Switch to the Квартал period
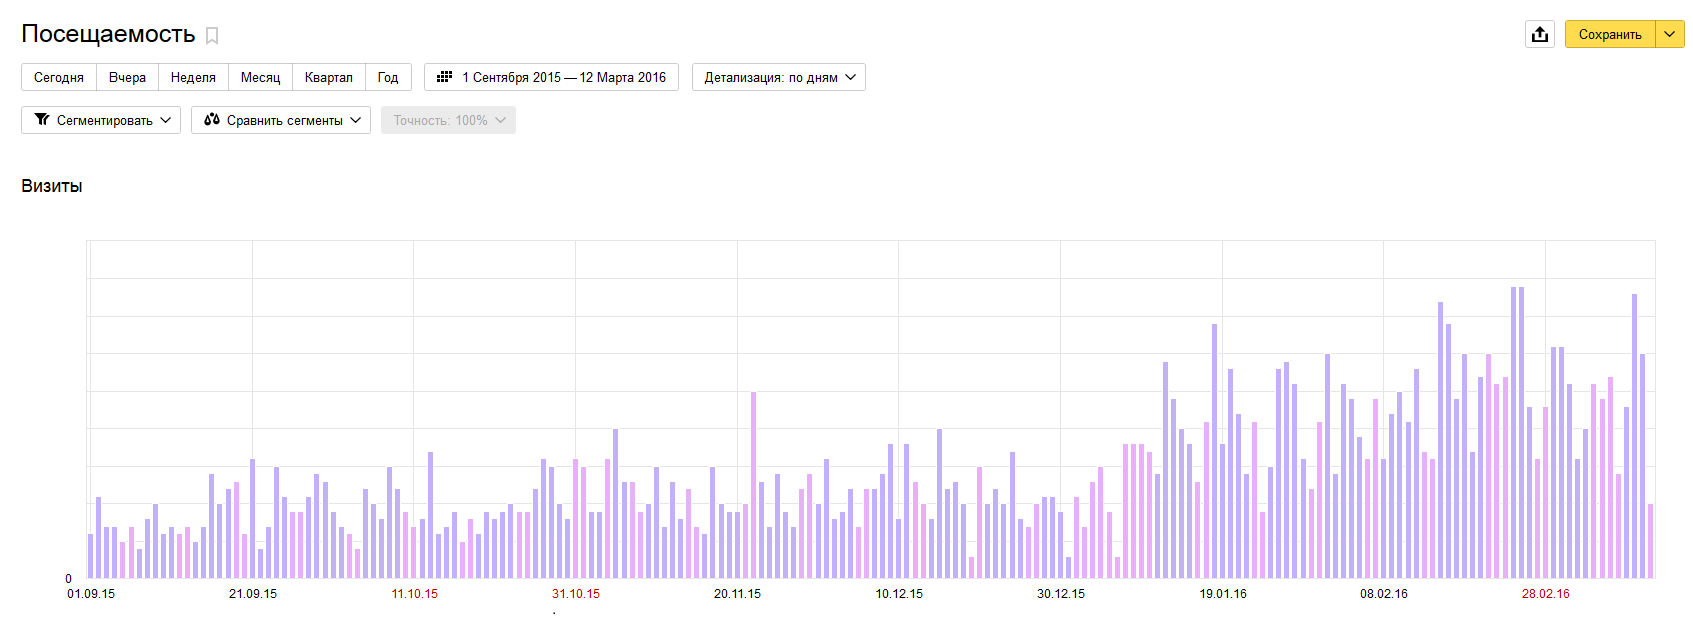 click(x=329, y=77)
